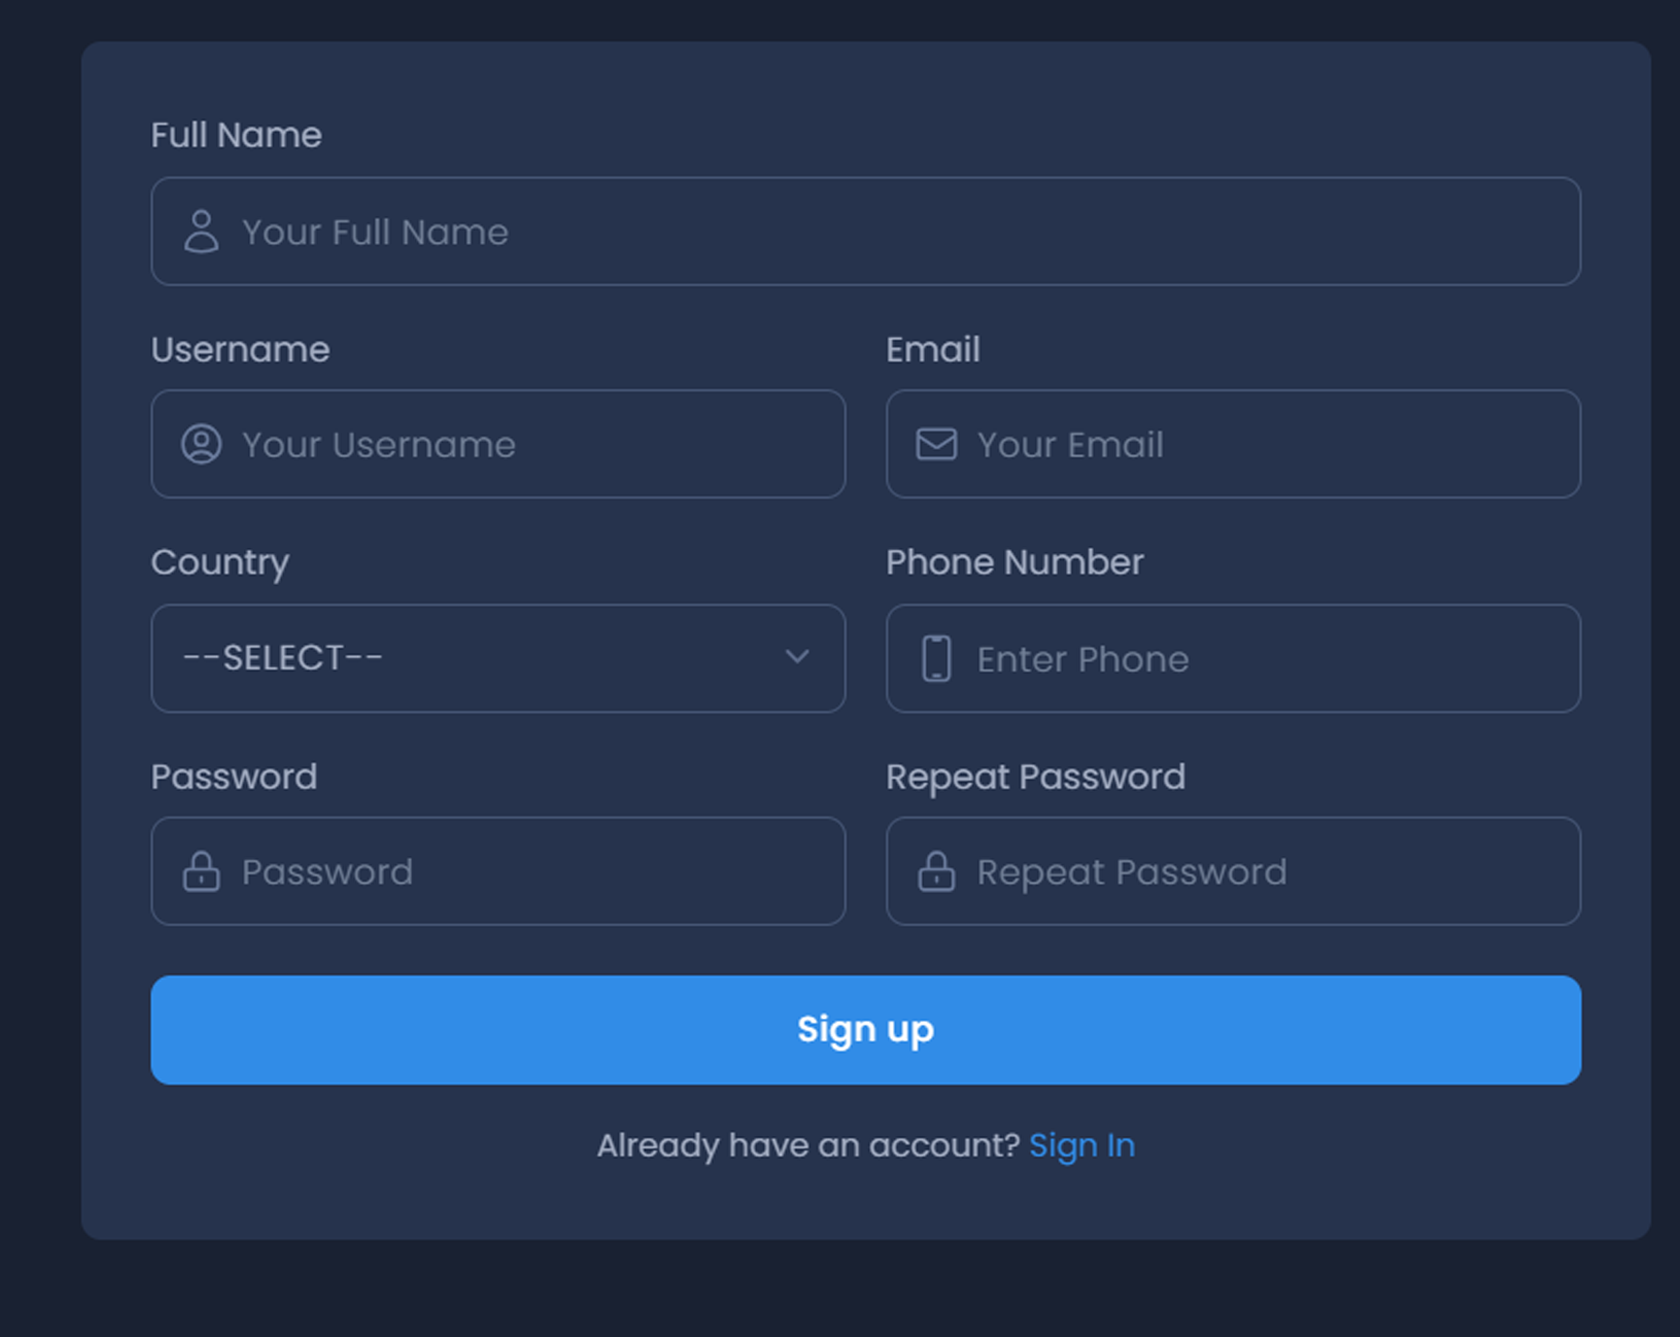Click the Repeat Password label above field
Screen dimensions: 1680x1337
(x=1035, y=777)
